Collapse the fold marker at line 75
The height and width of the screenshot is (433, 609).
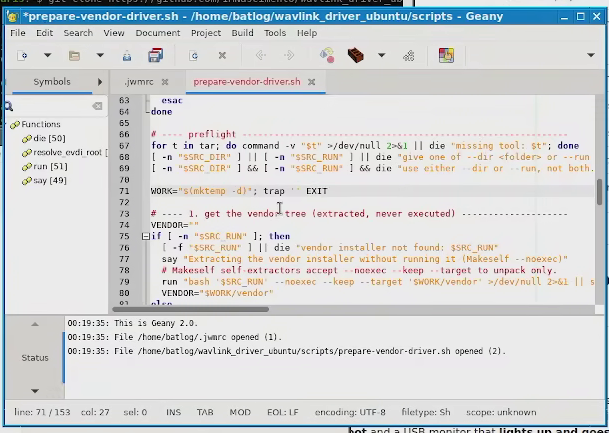point(146,236)
